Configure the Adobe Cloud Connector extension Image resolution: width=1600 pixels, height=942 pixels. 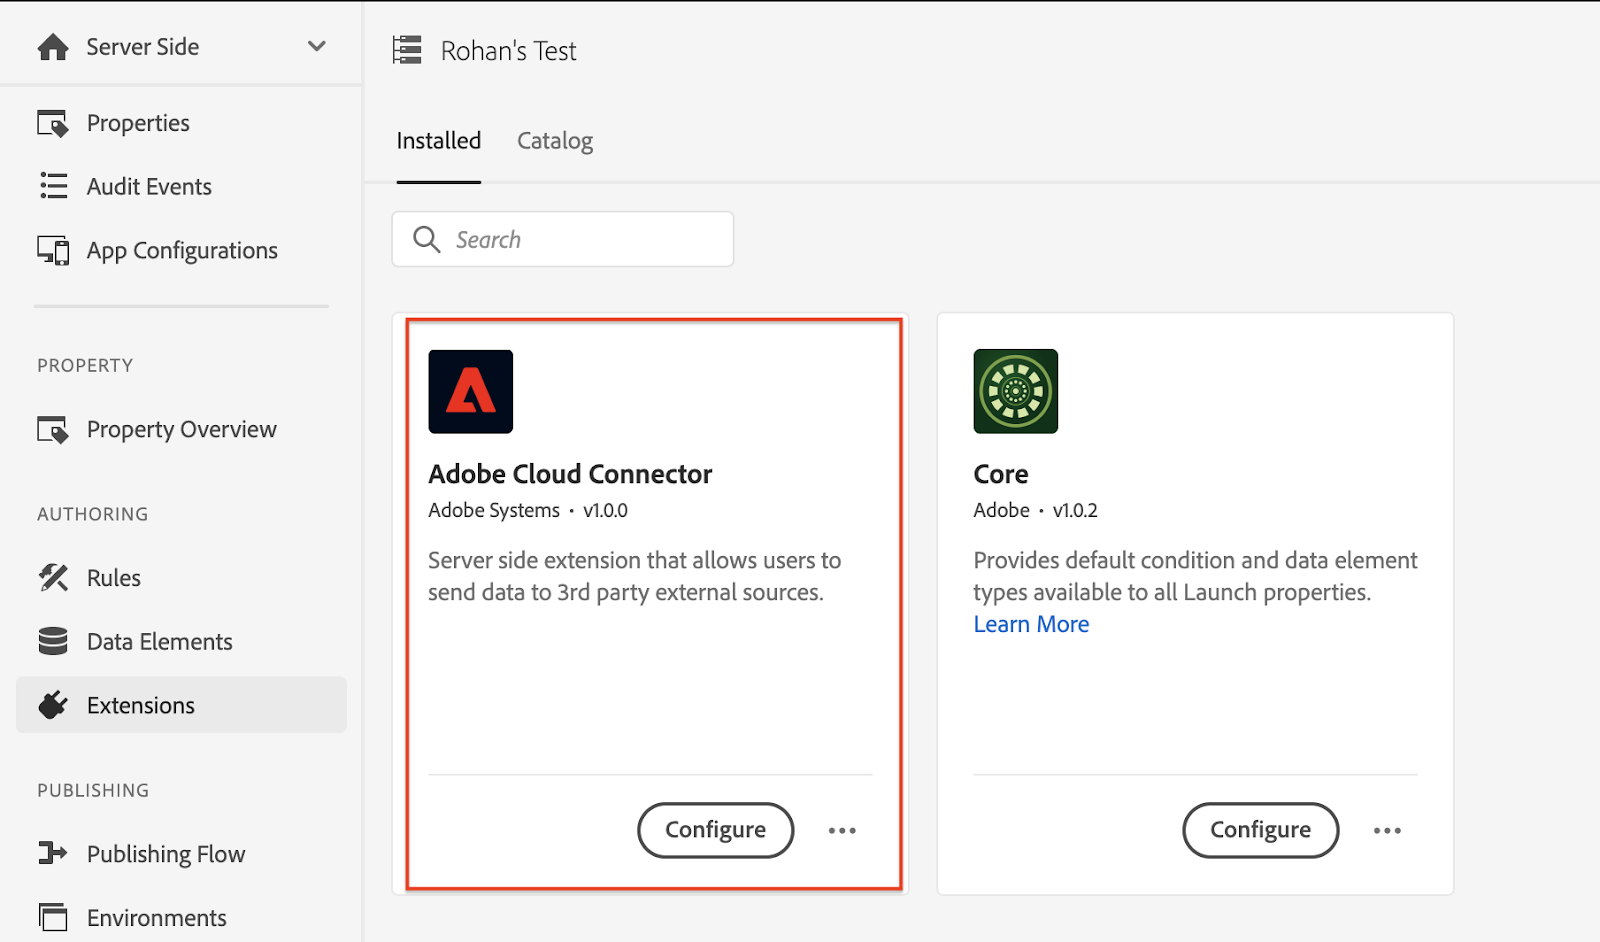click(715, 830)
